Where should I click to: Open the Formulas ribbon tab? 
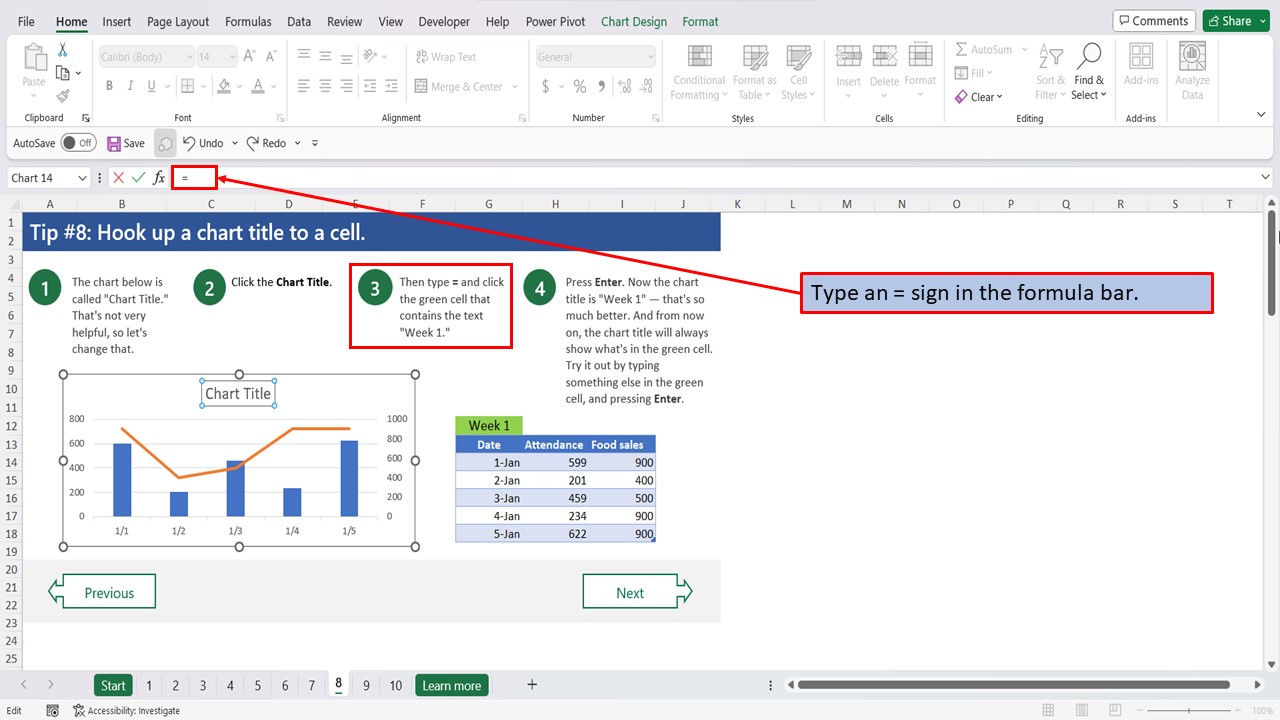[247, 21]
